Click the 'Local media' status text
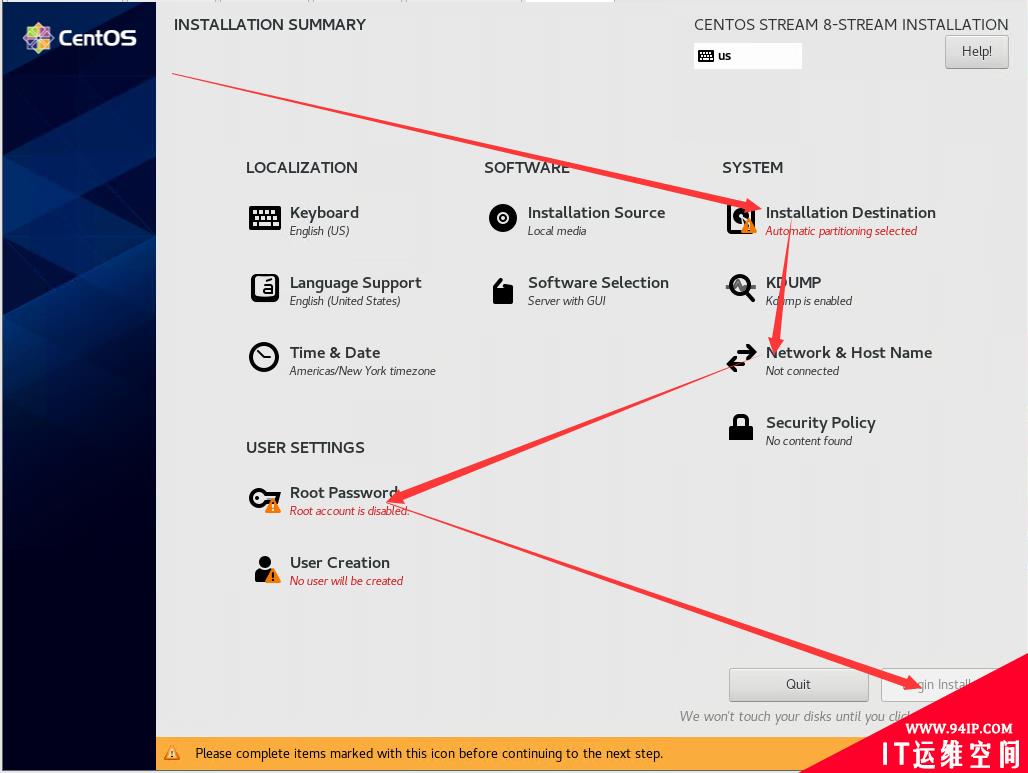 tap(557, 231)
